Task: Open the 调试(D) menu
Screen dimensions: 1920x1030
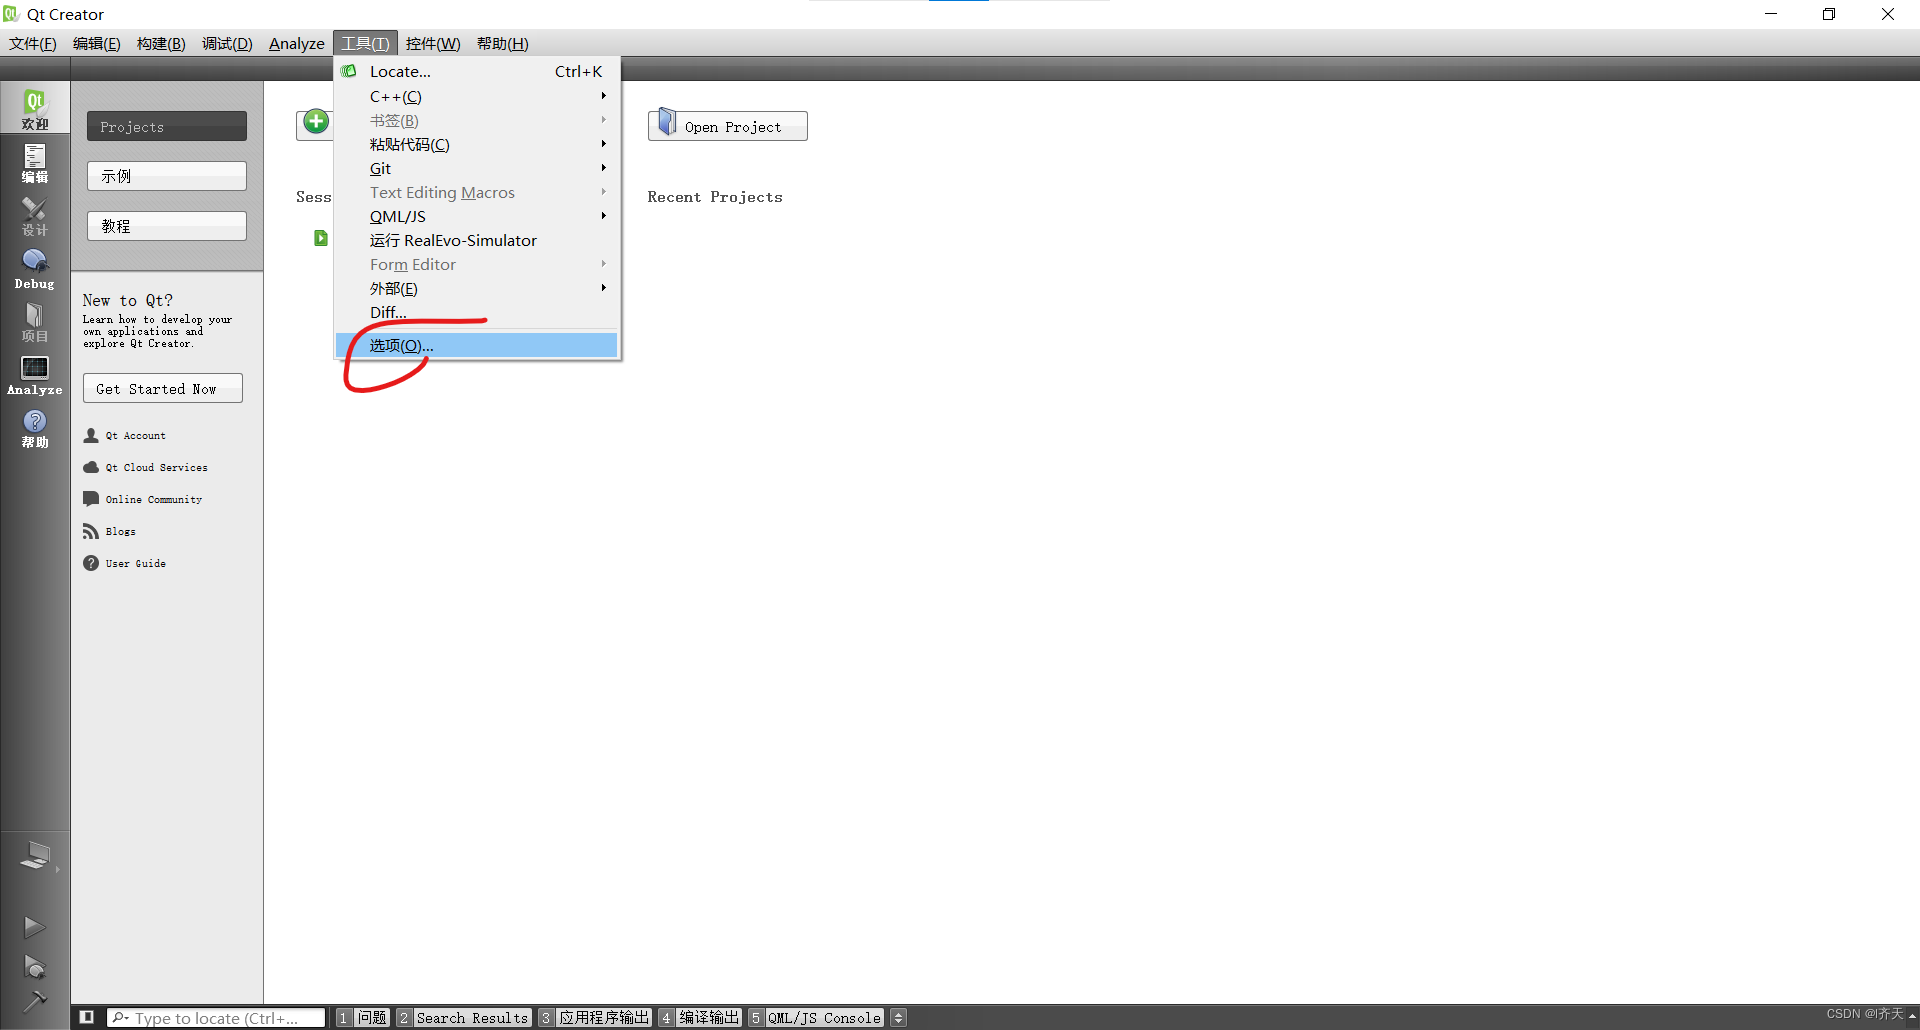Action: click(227, 44)
